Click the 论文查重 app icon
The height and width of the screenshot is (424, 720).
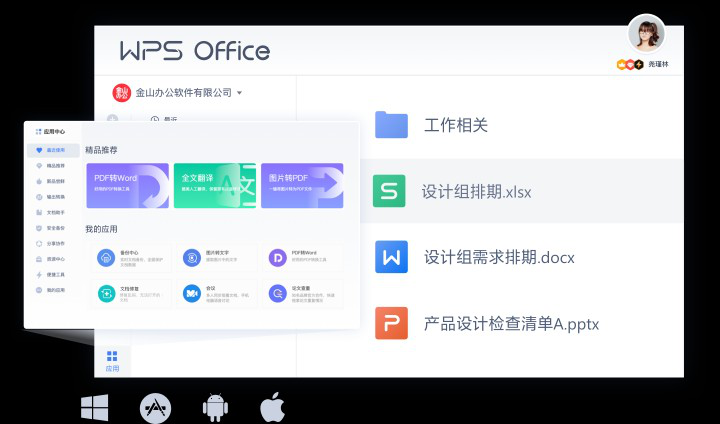[278, 293]
